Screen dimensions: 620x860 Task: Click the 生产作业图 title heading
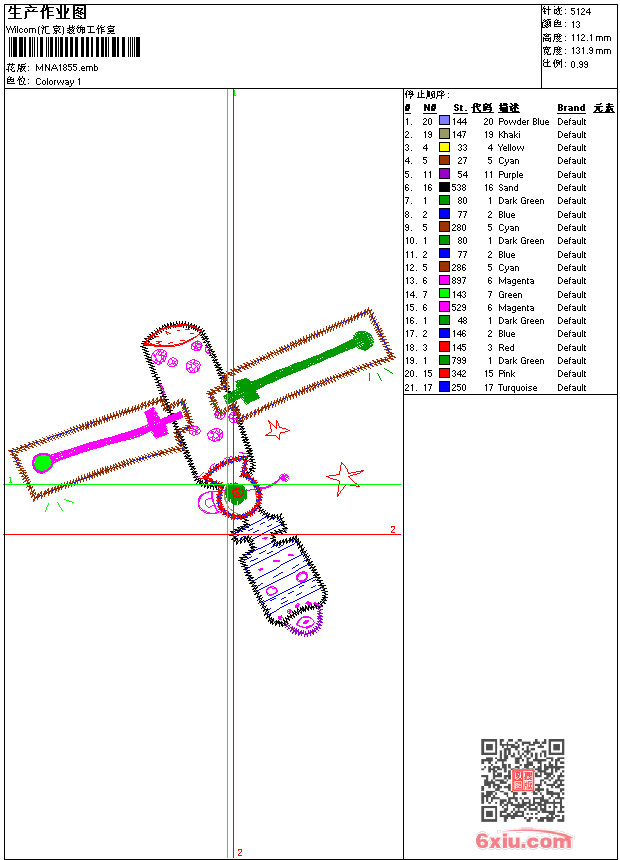click(47, 12)
